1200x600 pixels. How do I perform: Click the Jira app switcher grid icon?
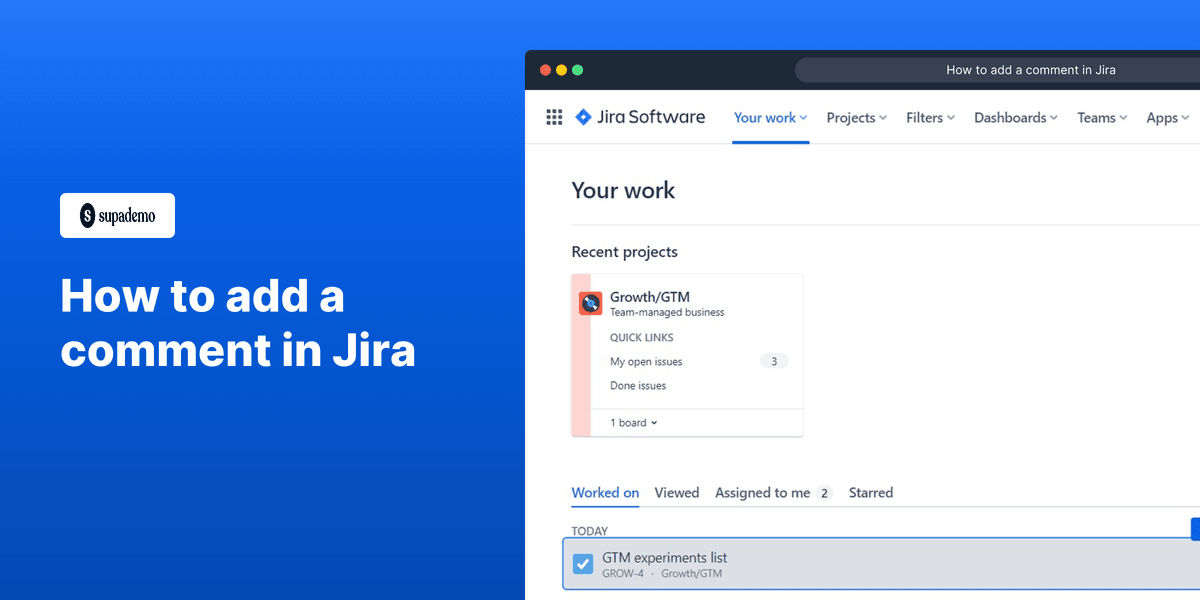pyautogui.click(x=554, y=117)
